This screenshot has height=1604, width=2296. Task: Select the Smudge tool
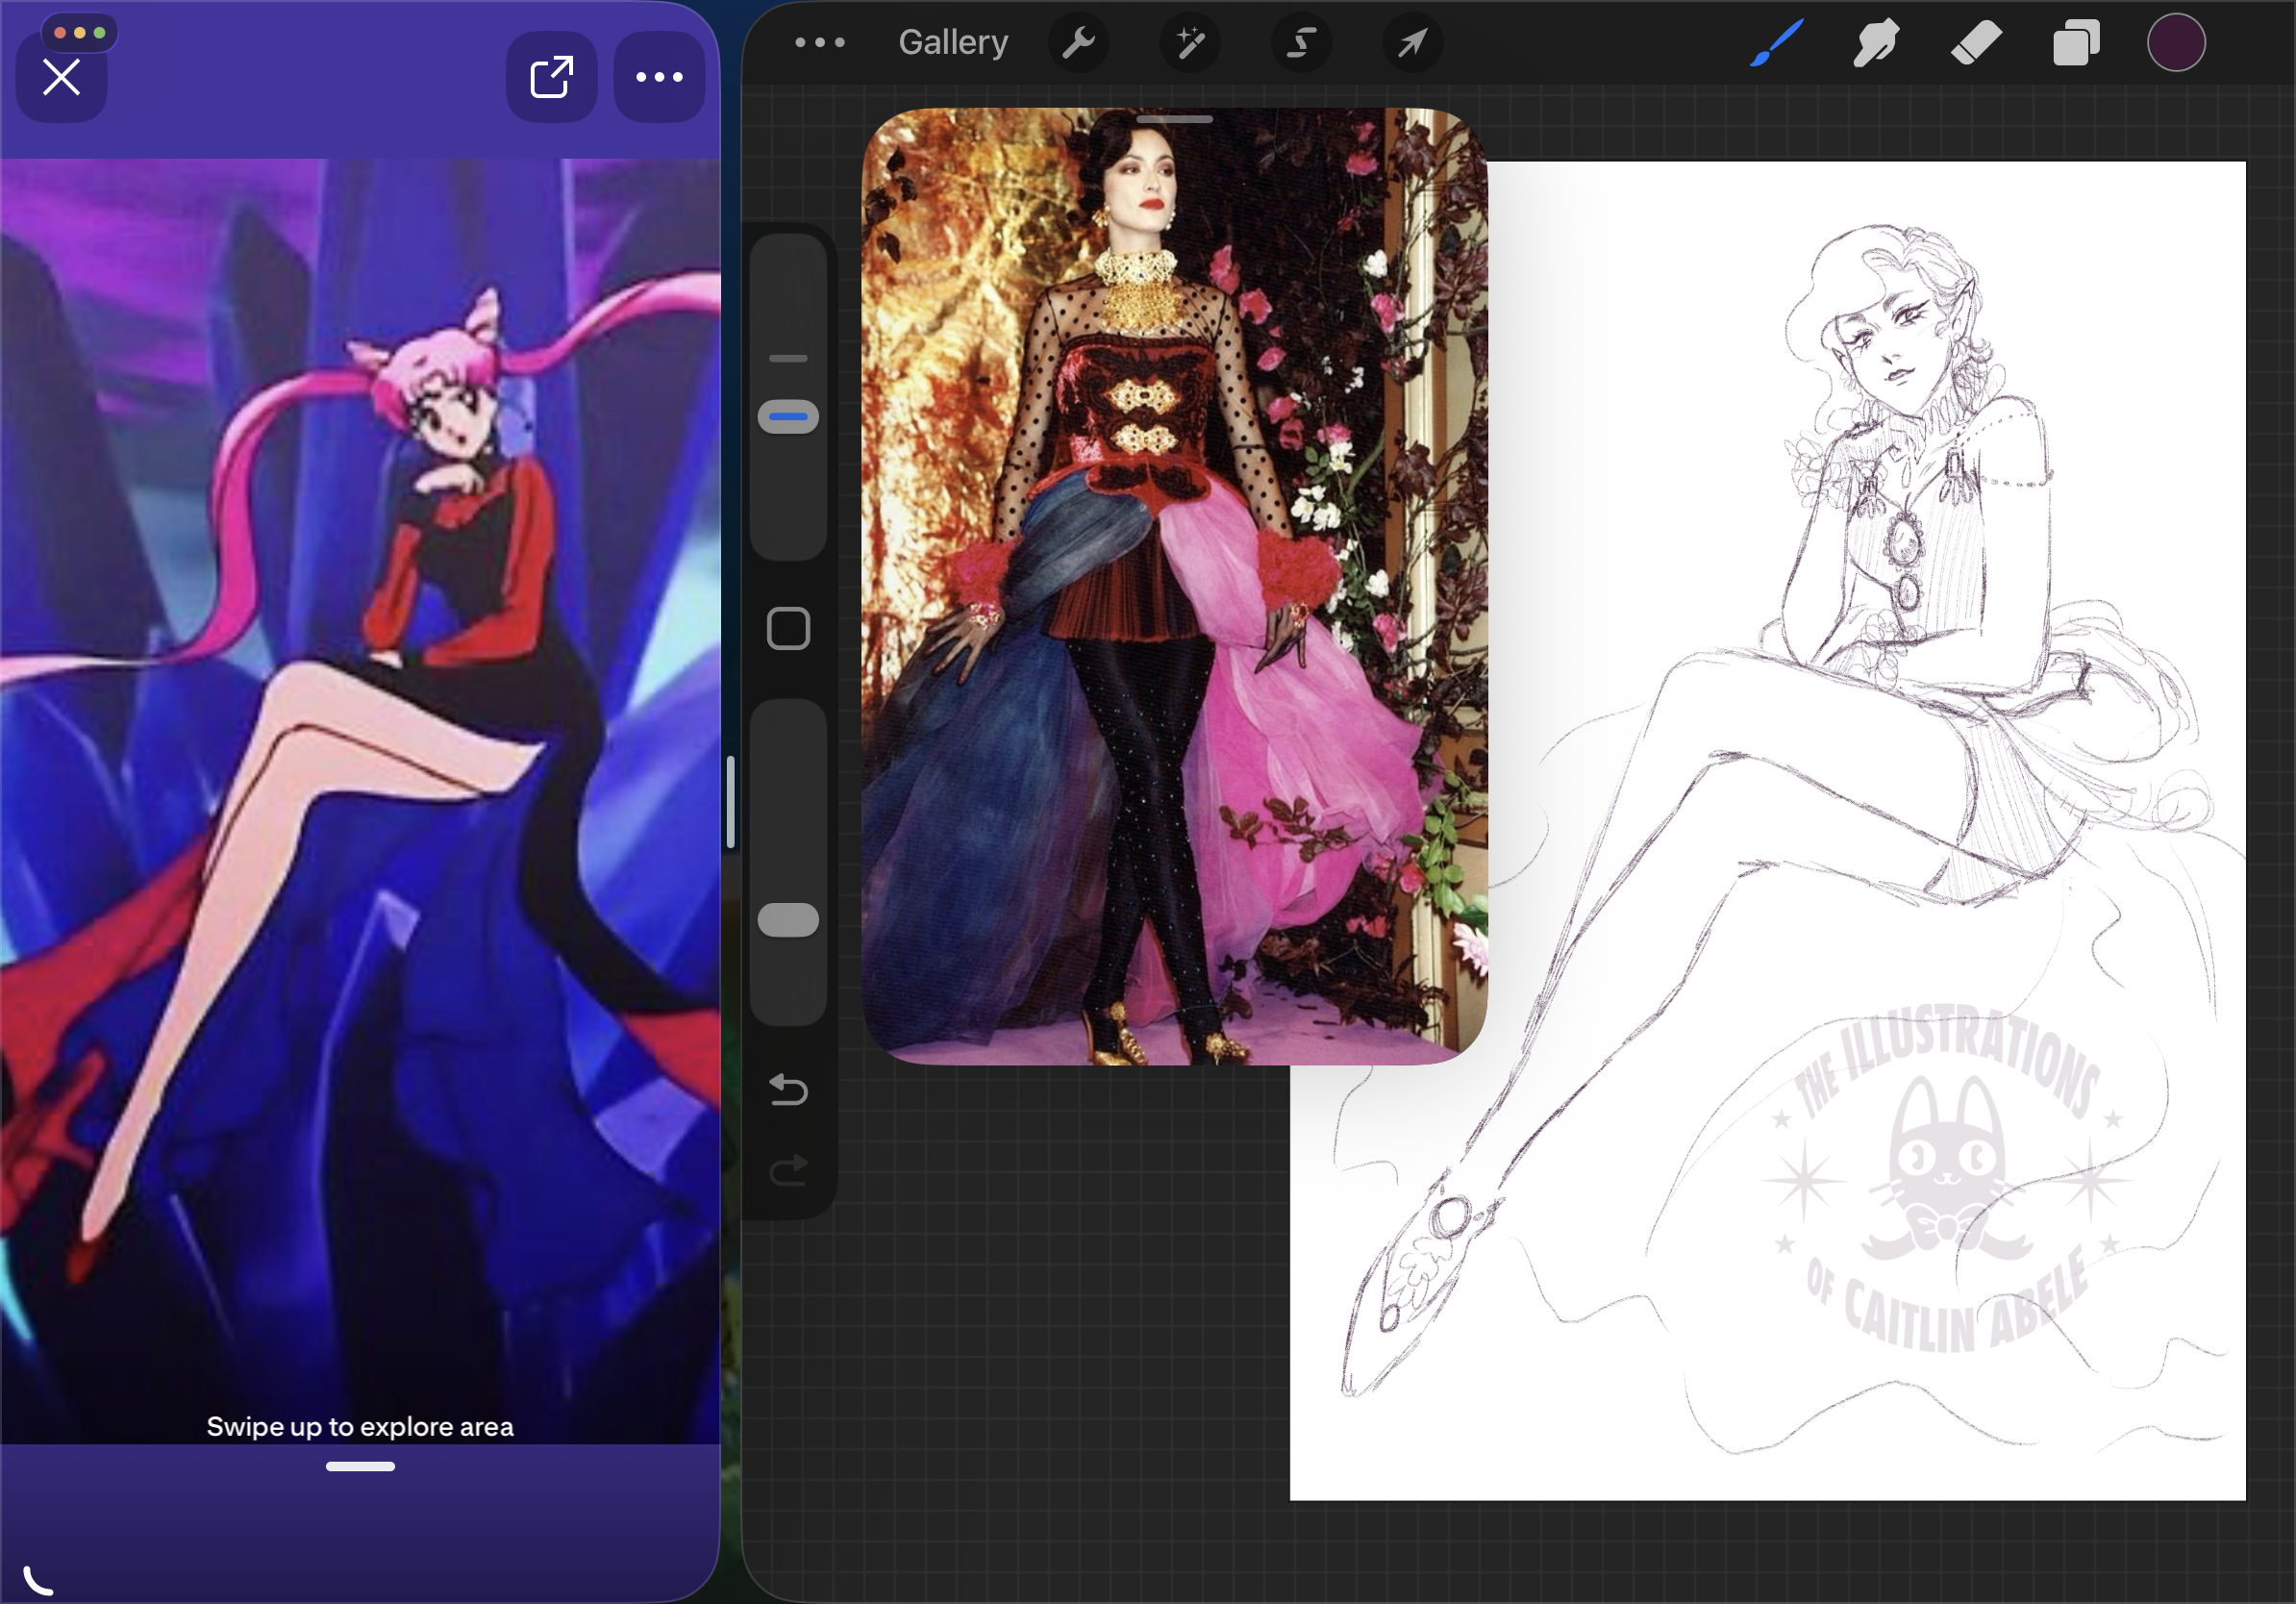coord(1875,43)
